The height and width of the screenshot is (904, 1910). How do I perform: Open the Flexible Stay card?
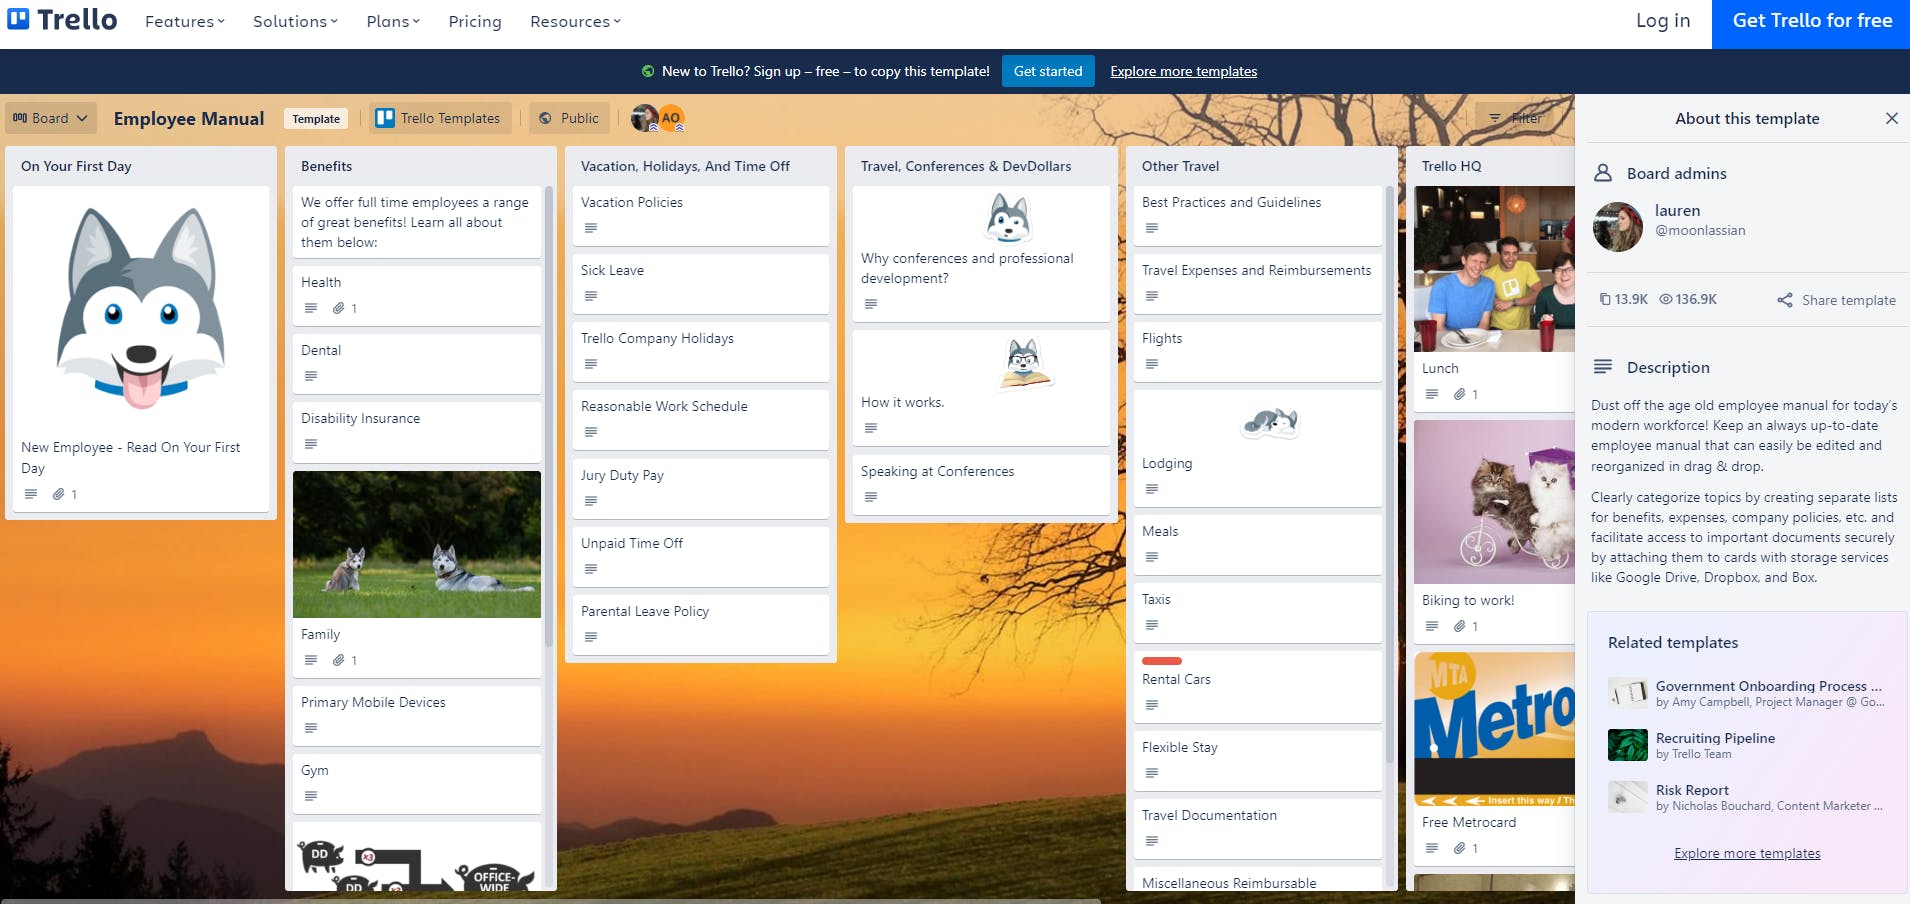(x=1258, y=760)
